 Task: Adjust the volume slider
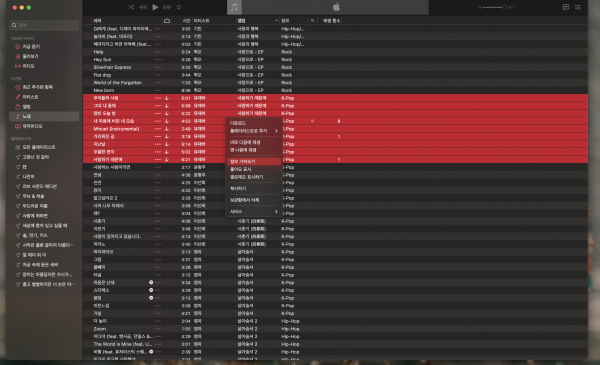pyautogui.click(x=496, y=7)
